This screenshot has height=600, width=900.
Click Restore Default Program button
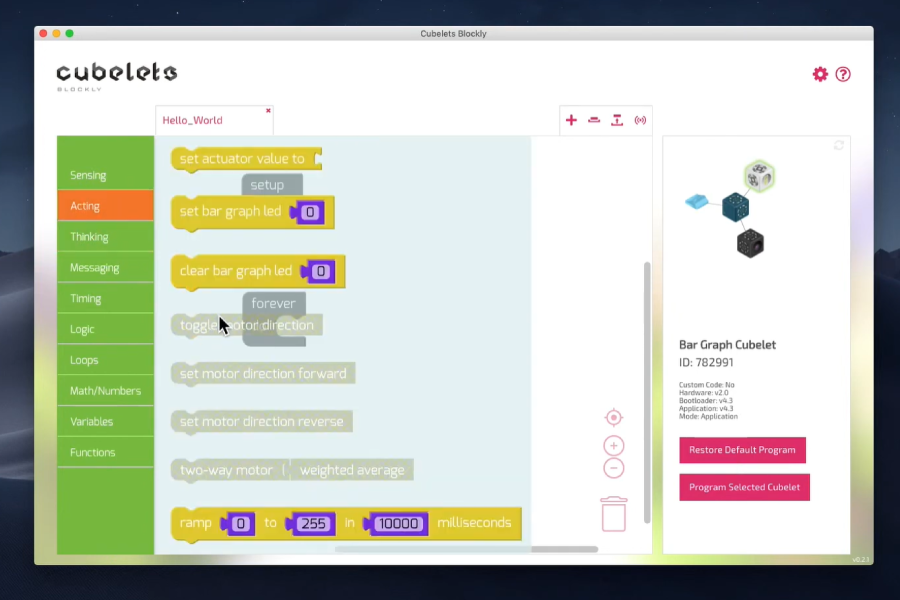pyautogui.click(x=742, y=450)
